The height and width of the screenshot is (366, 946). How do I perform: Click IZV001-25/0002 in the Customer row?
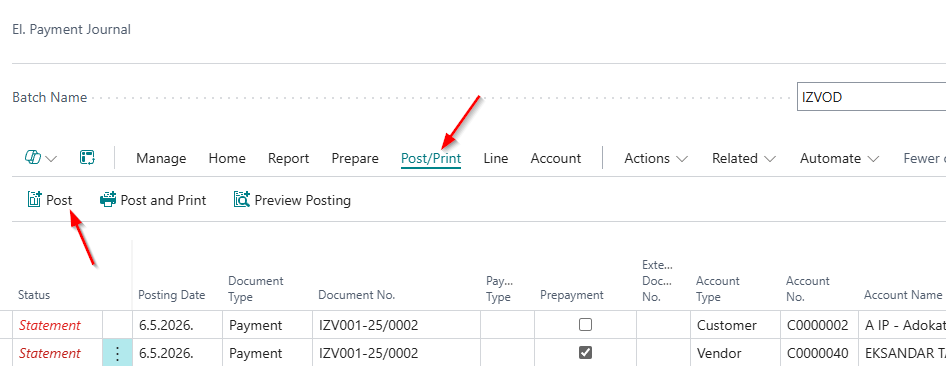[x=369, y=326]
